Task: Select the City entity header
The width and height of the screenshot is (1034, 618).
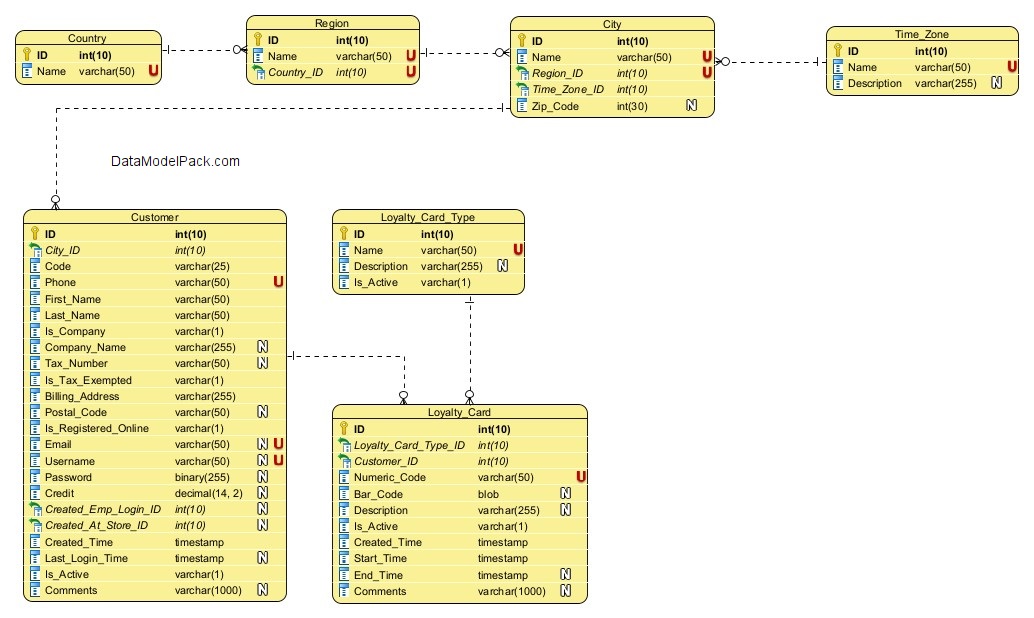Action: pyautogui.click(x=612, y=24)
